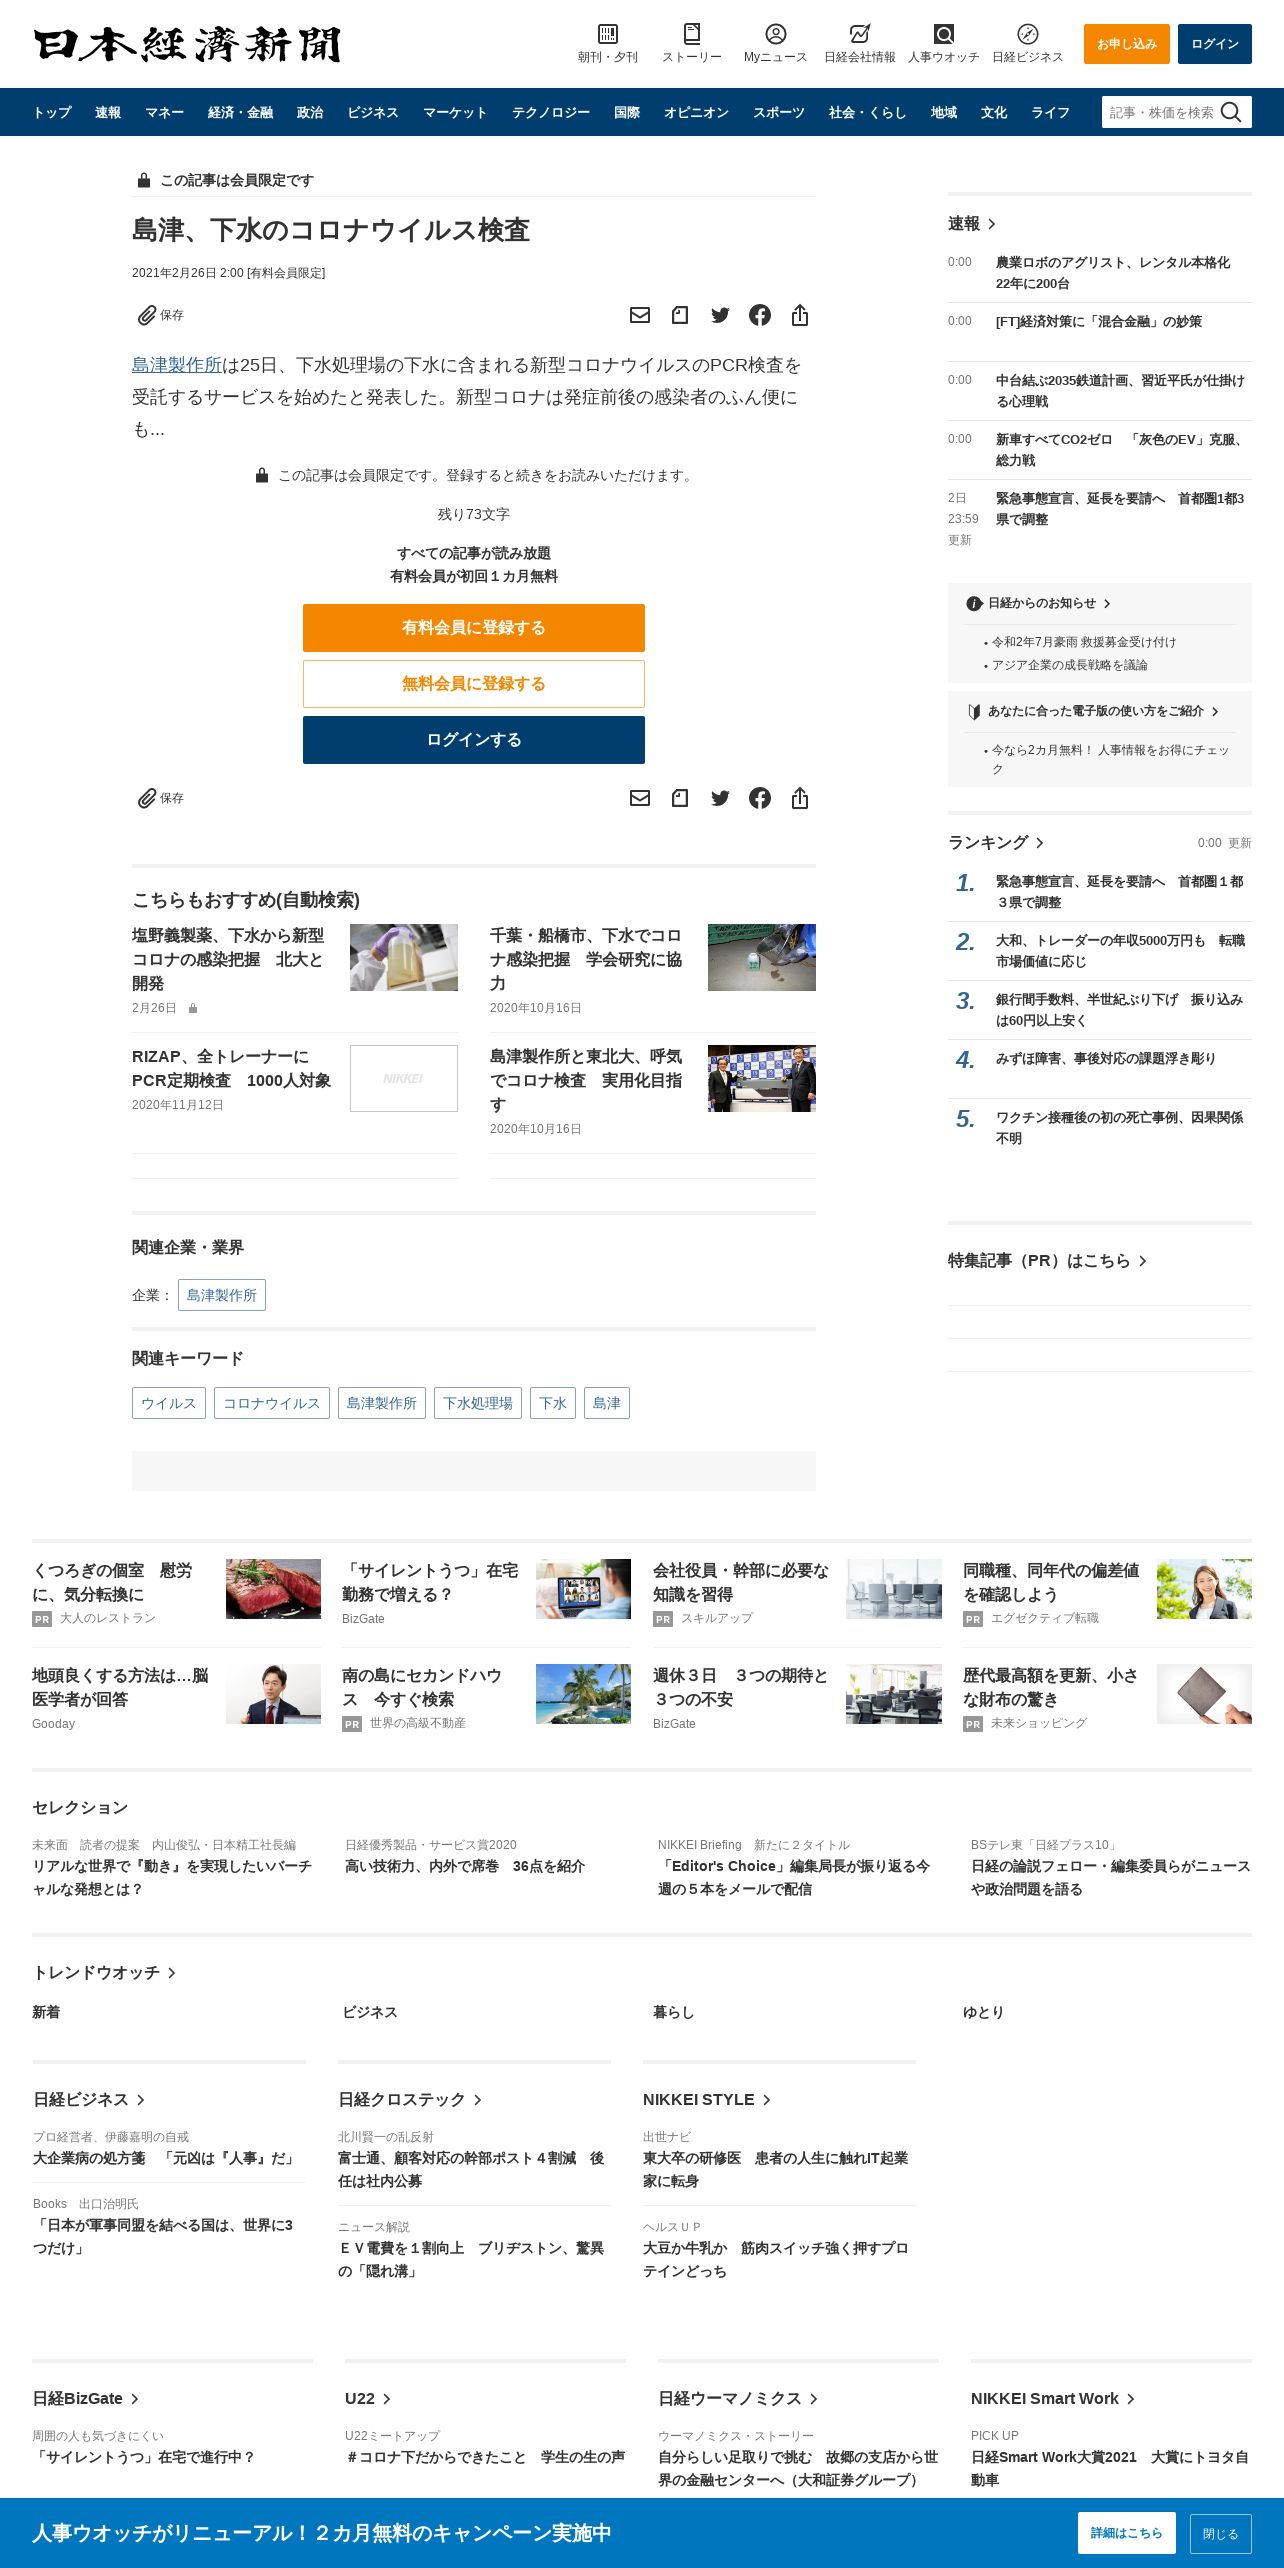
Task: Open NIKKEI Smart Work section heading
Action: pos(1053,2399)
